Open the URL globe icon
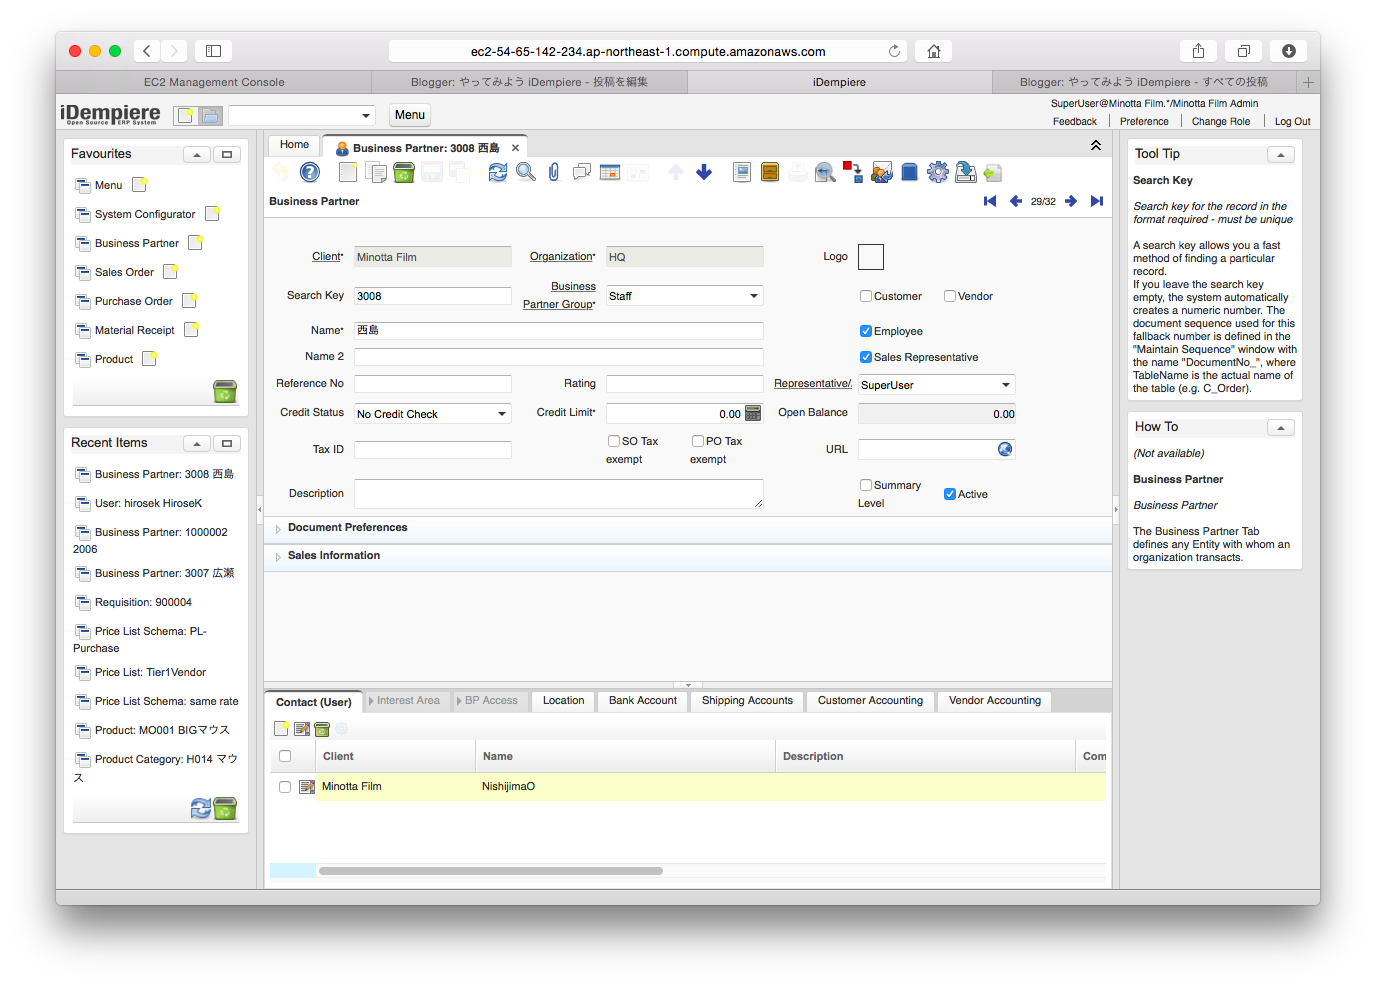 pos(1005,449)
